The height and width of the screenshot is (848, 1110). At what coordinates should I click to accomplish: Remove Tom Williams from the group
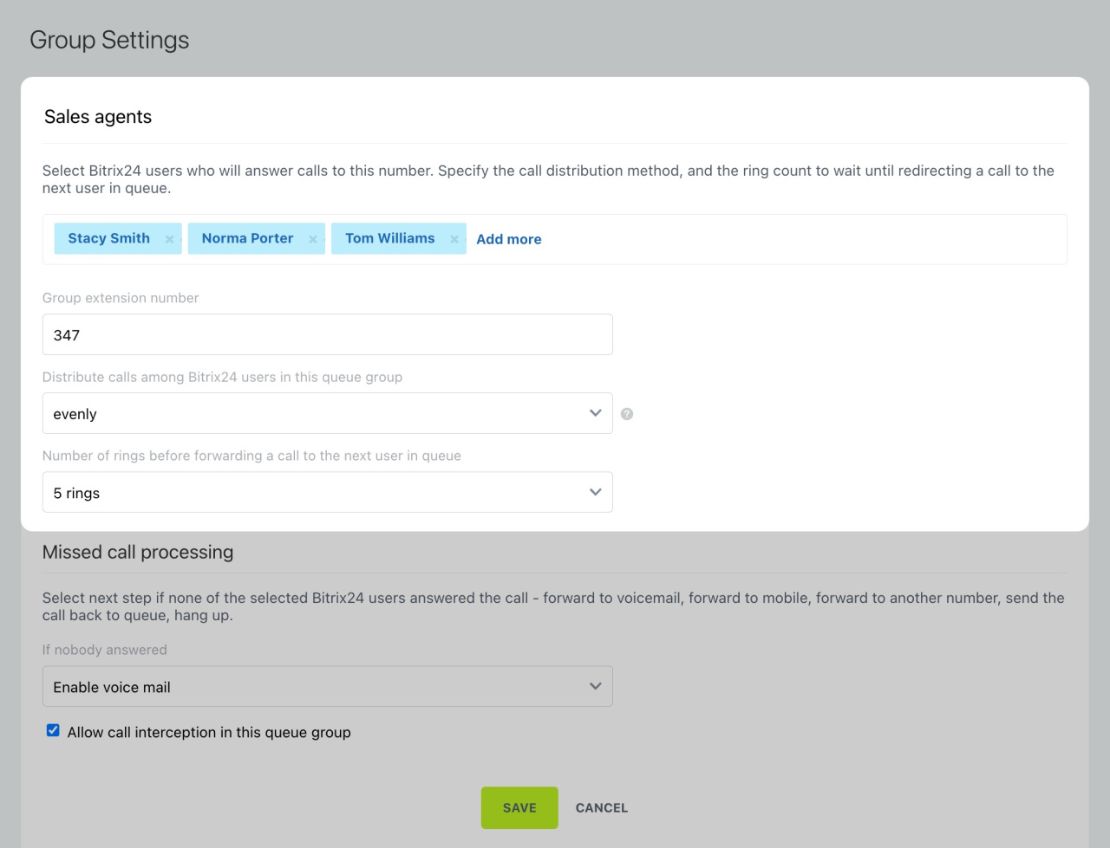[454, 239]
